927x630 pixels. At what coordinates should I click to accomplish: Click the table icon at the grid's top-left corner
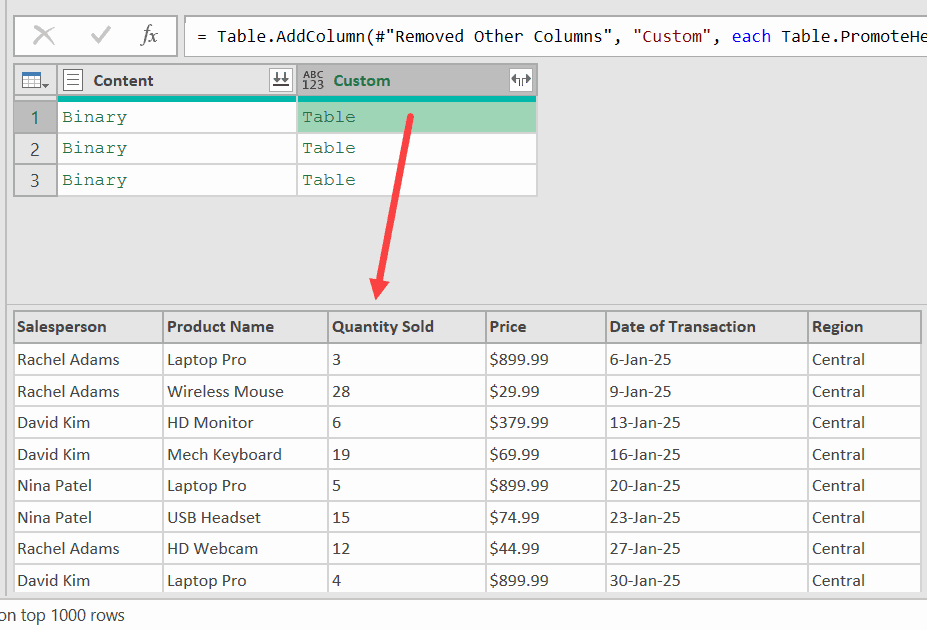tap(29, 80)
